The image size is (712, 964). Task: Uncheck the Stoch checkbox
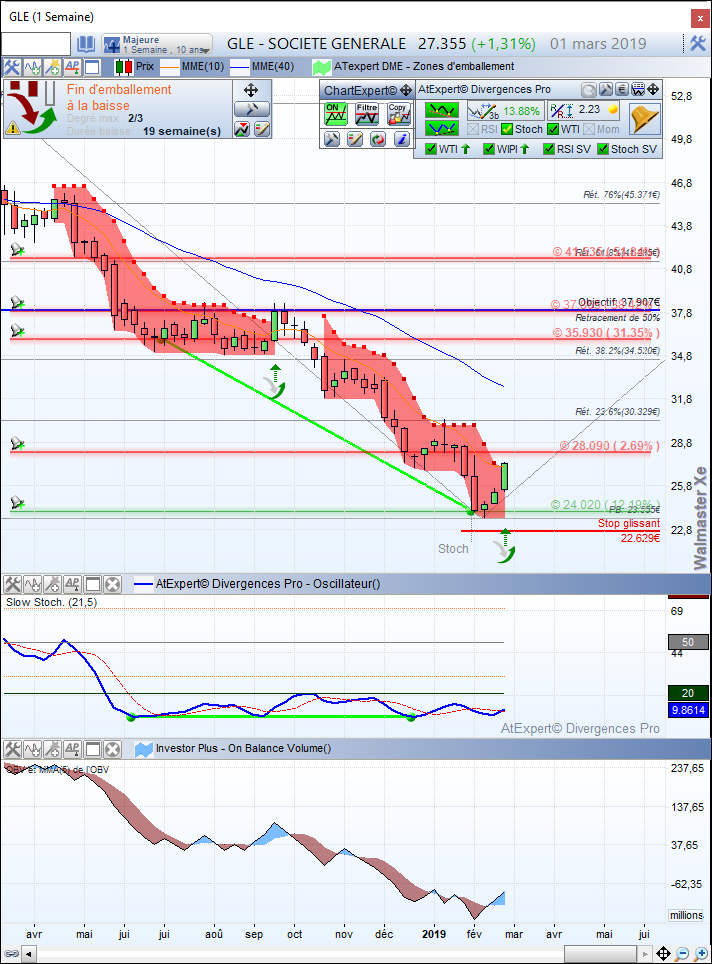point(507,129)
